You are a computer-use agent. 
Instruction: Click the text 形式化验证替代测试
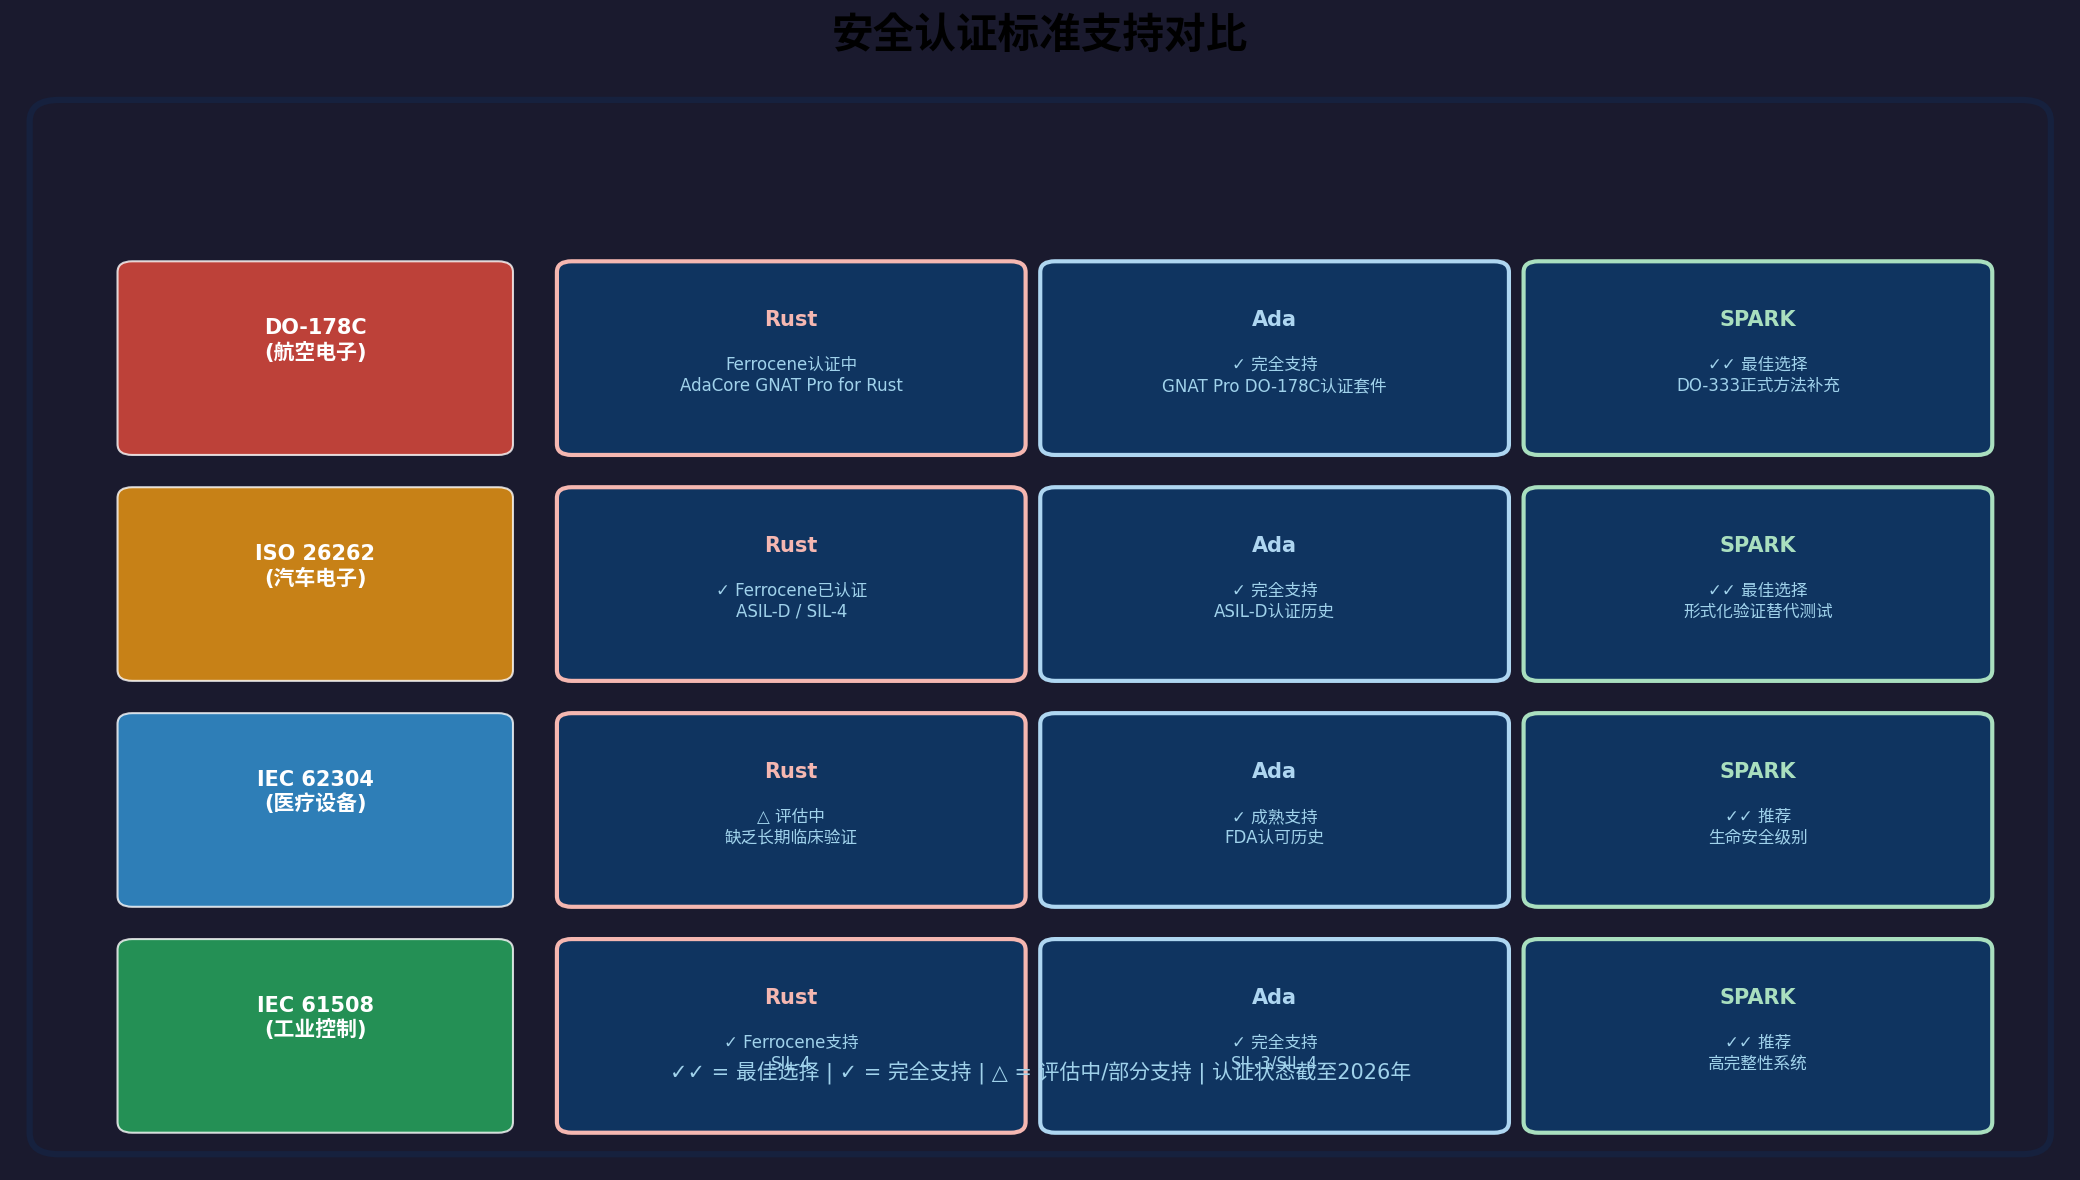click(1758, 611)
